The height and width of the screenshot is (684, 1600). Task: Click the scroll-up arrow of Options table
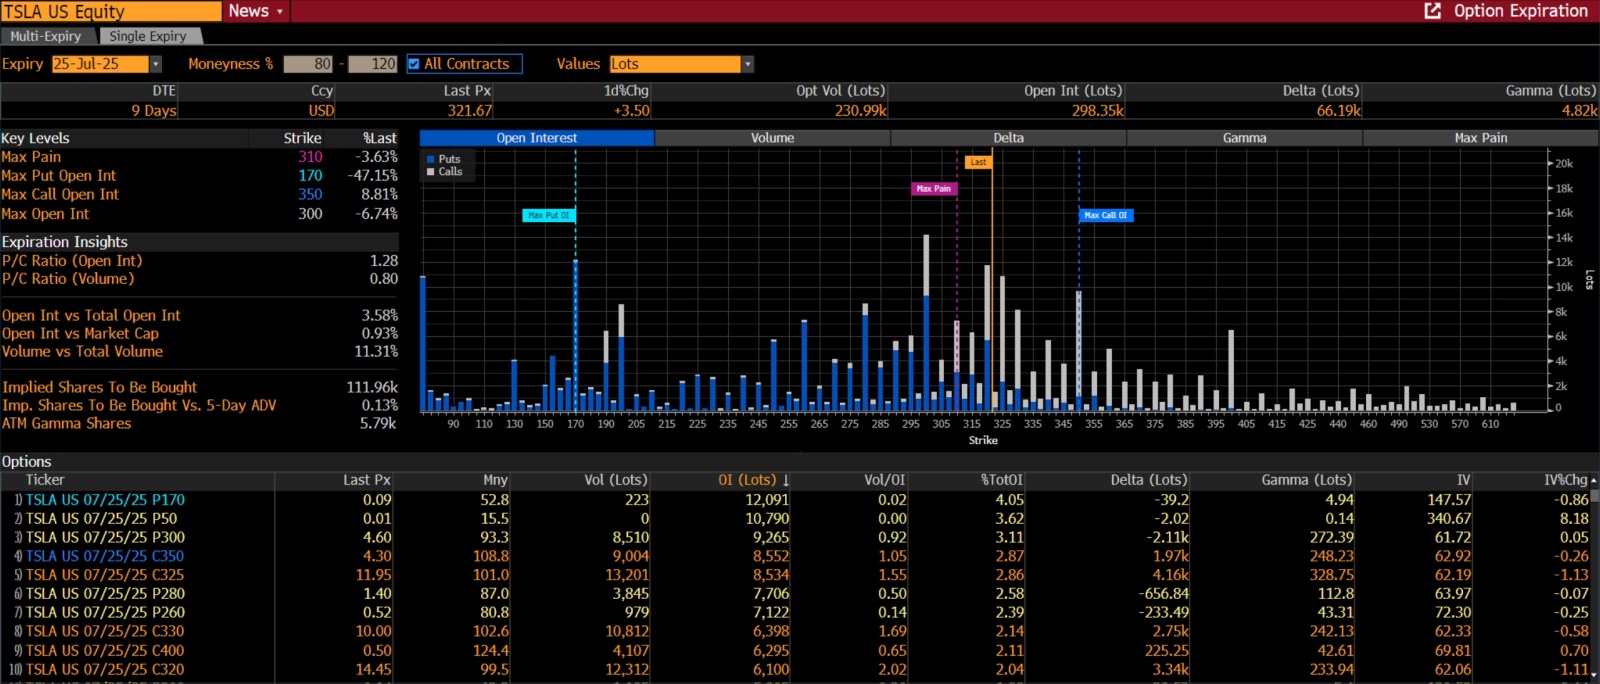[1594, 480]
